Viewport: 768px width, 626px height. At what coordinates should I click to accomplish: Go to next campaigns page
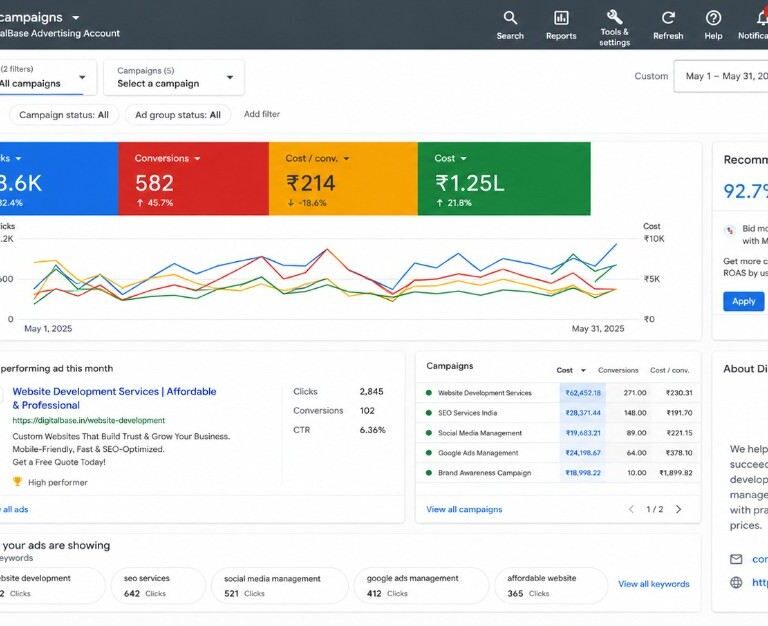678,509
